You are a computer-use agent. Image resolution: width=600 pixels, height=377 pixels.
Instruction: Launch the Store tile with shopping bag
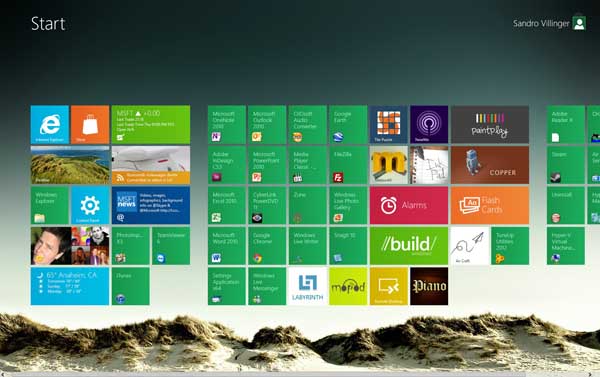point(90,125)
